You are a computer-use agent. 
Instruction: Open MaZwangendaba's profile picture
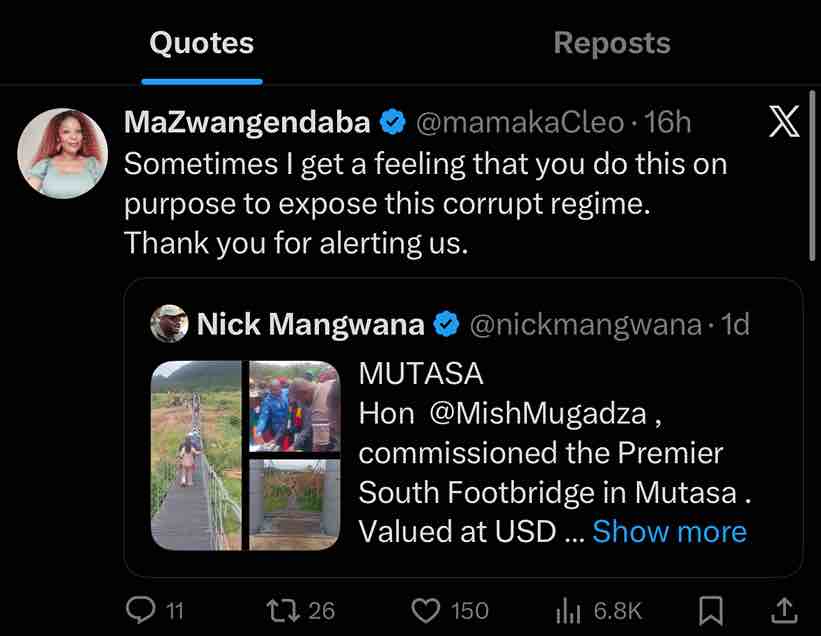(62, 153)
